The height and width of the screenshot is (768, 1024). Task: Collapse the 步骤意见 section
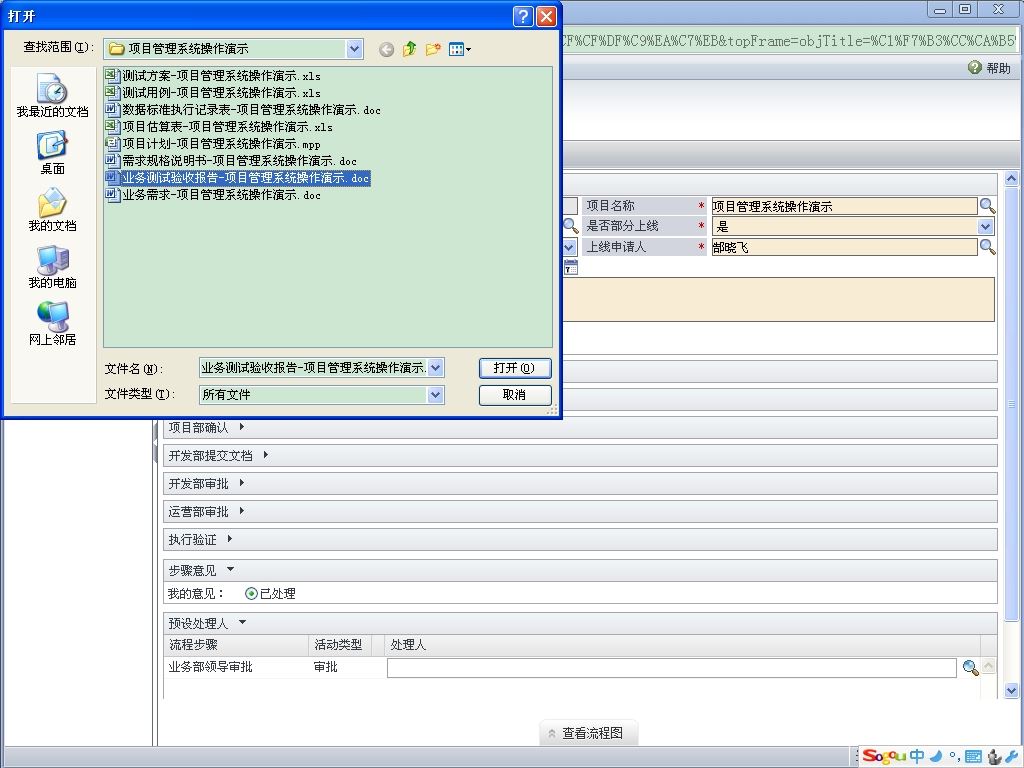pyautogui.click(x=230, y=569)
